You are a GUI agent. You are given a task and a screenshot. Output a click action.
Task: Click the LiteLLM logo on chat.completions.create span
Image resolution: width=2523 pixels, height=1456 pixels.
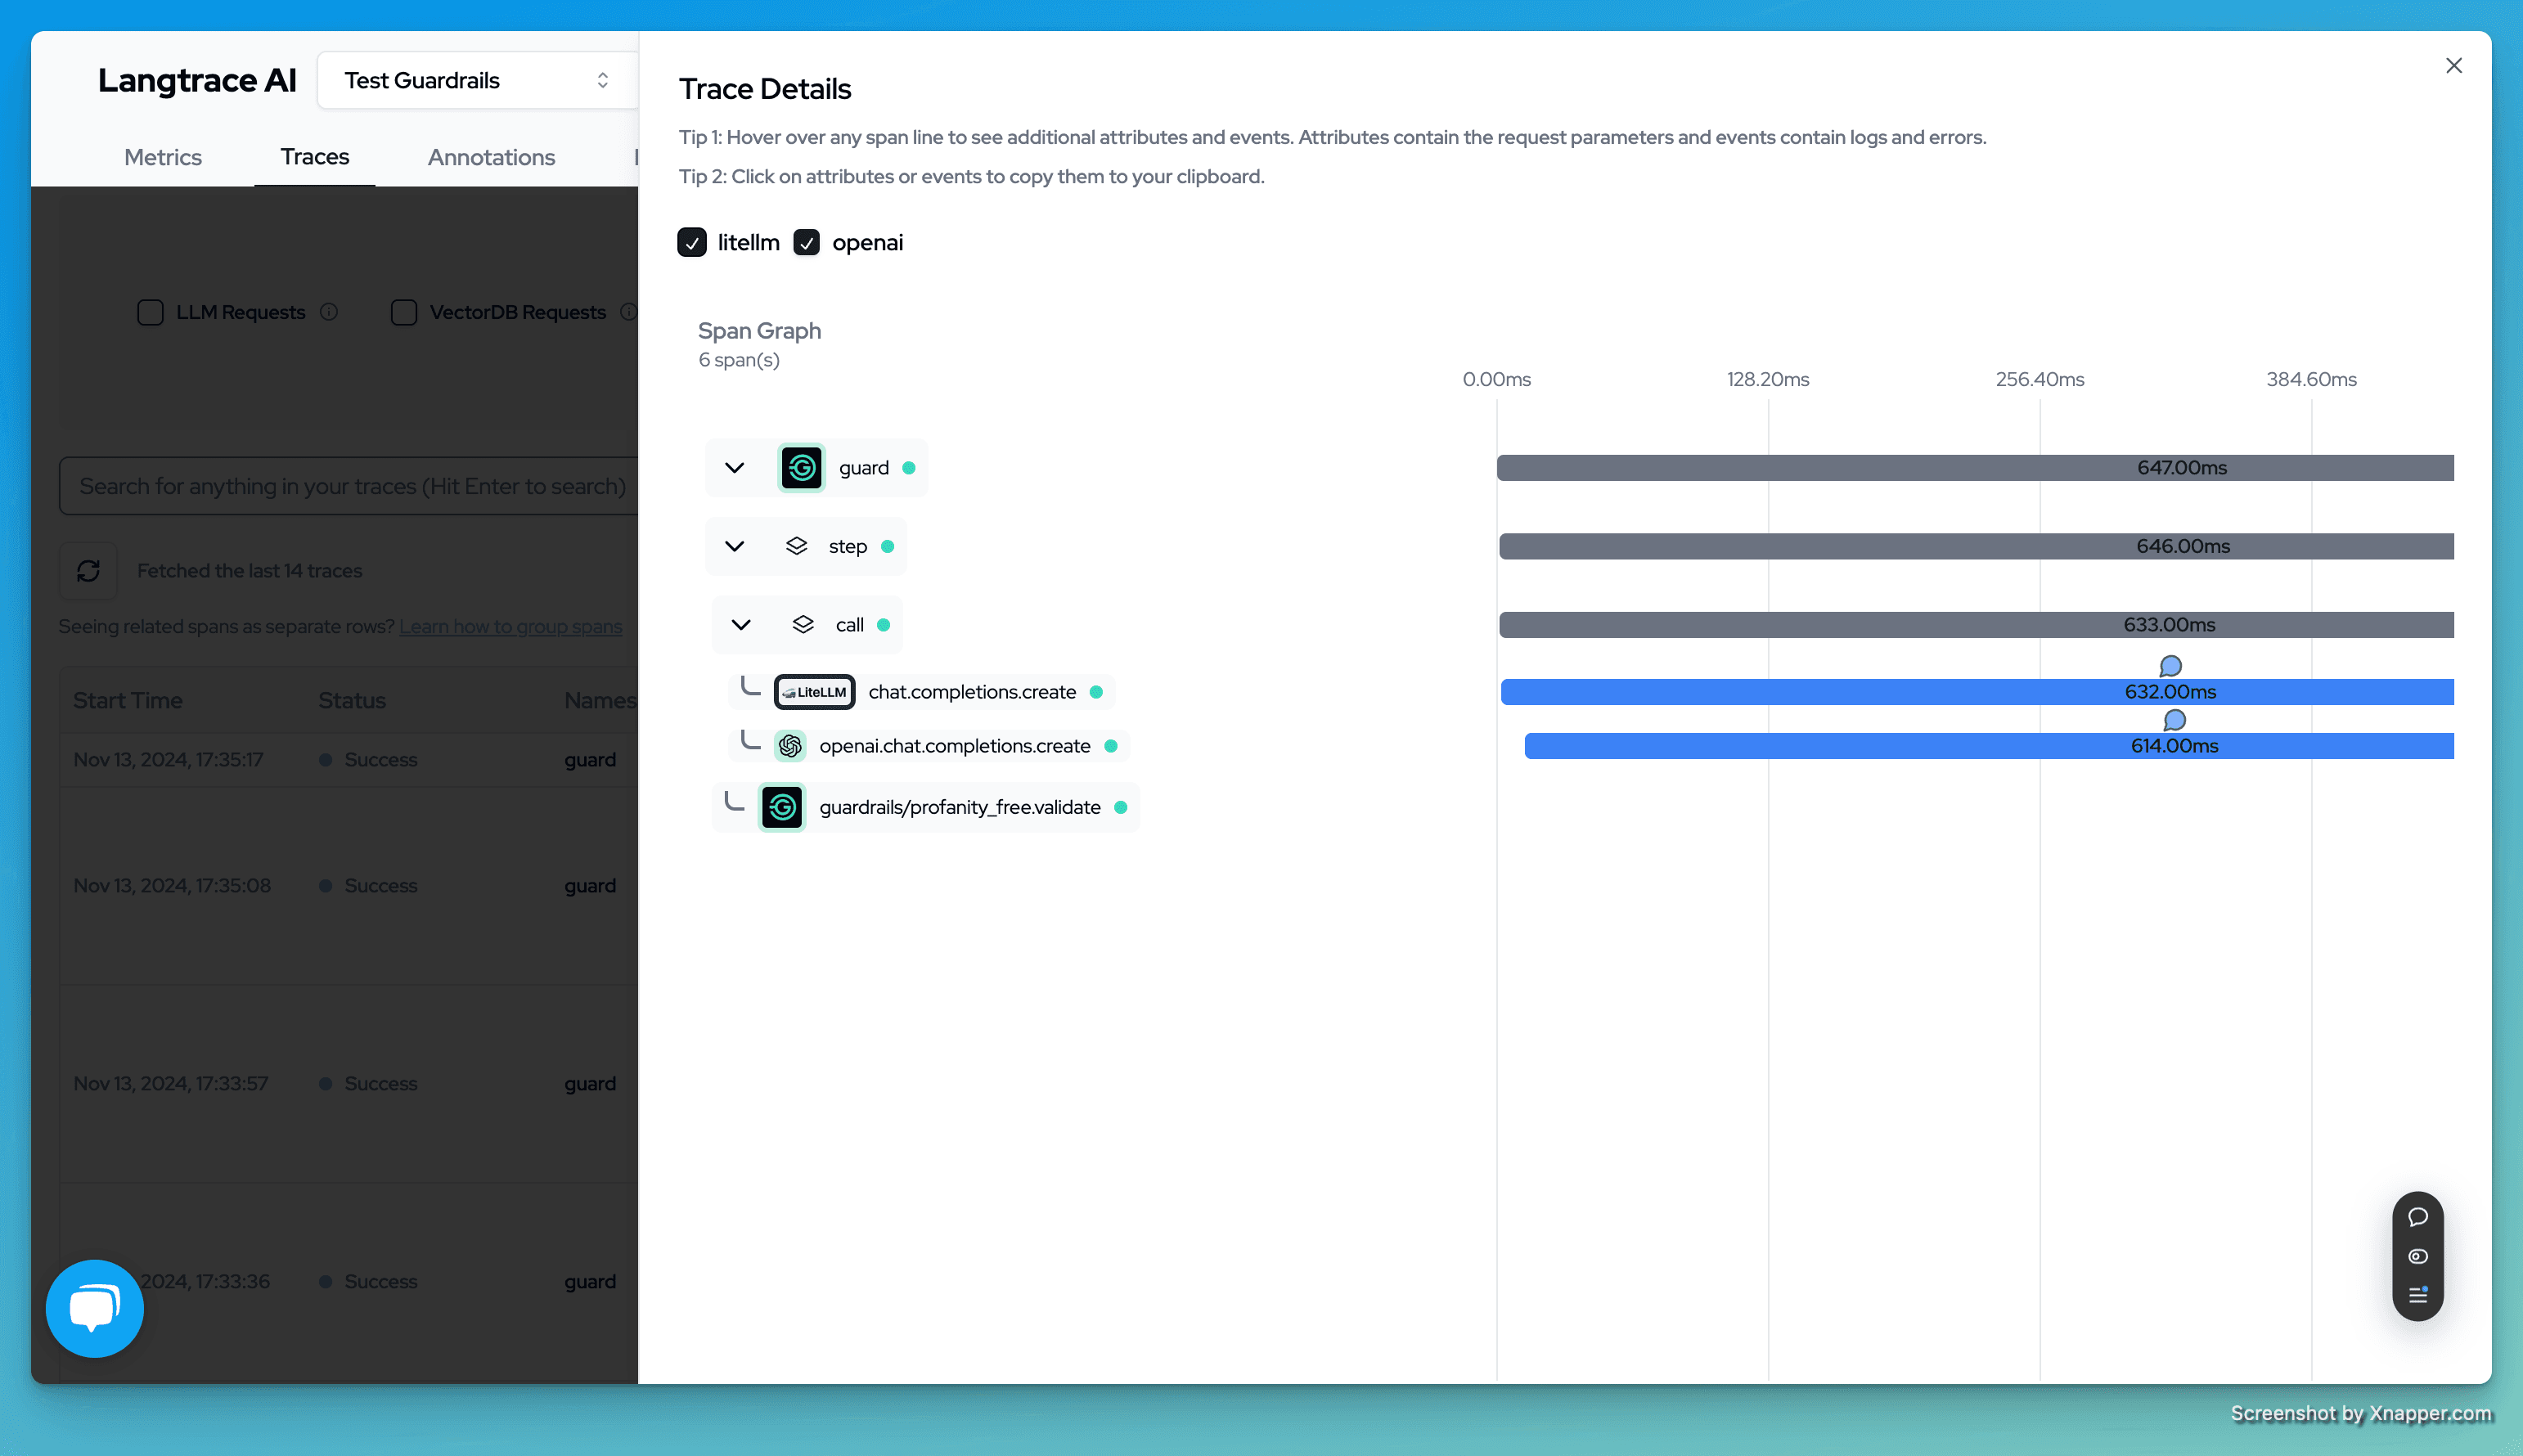814,692
